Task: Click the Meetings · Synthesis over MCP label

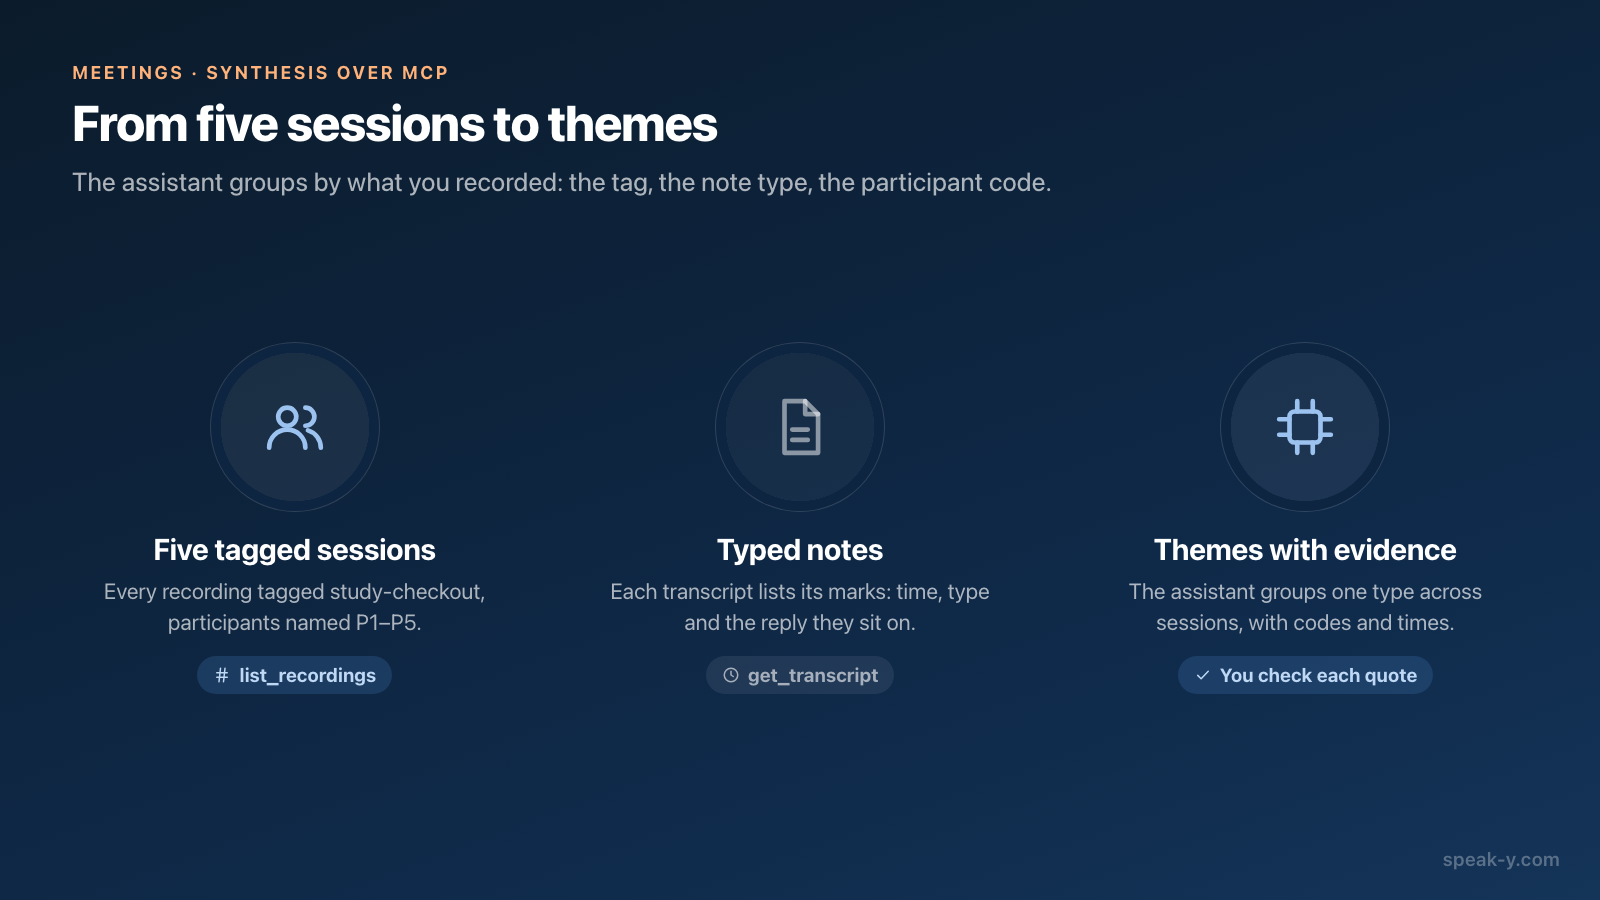Action: (261, 73)
